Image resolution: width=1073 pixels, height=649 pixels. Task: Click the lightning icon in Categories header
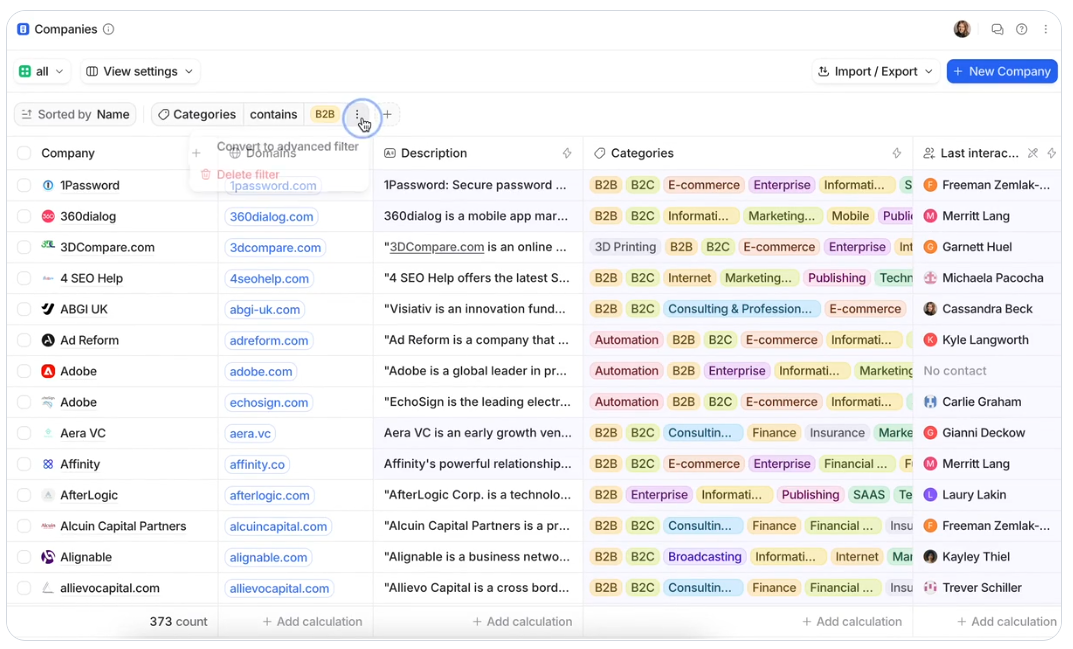[x=896, y=153]
